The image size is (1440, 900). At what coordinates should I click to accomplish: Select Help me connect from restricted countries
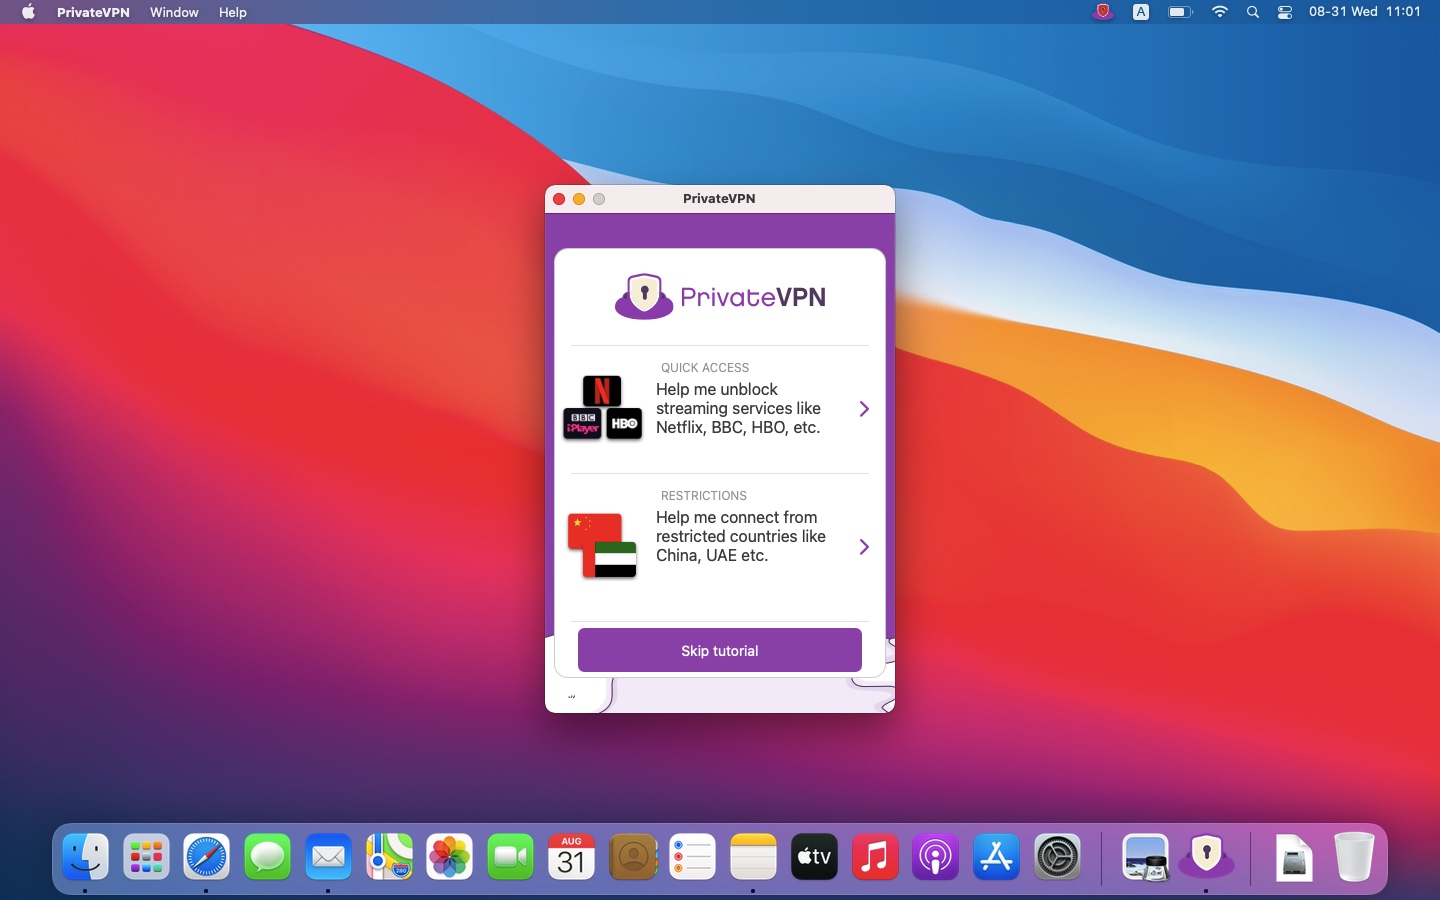tap(740, 537)
